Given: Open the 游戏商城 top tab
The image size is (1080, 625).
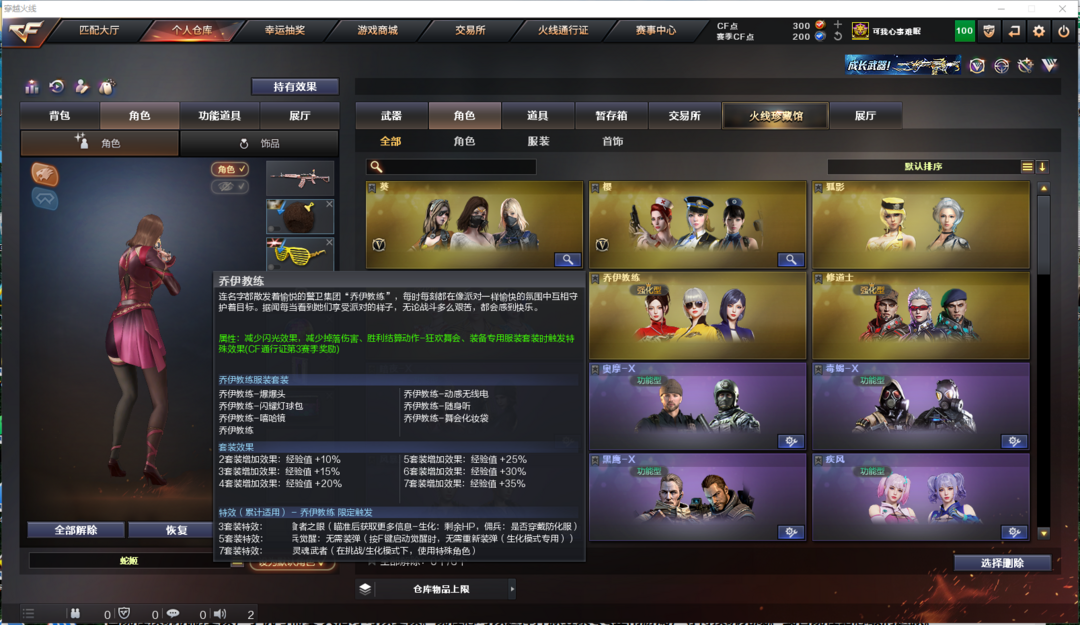Looking at the screenshot, I should pos(377,30).
